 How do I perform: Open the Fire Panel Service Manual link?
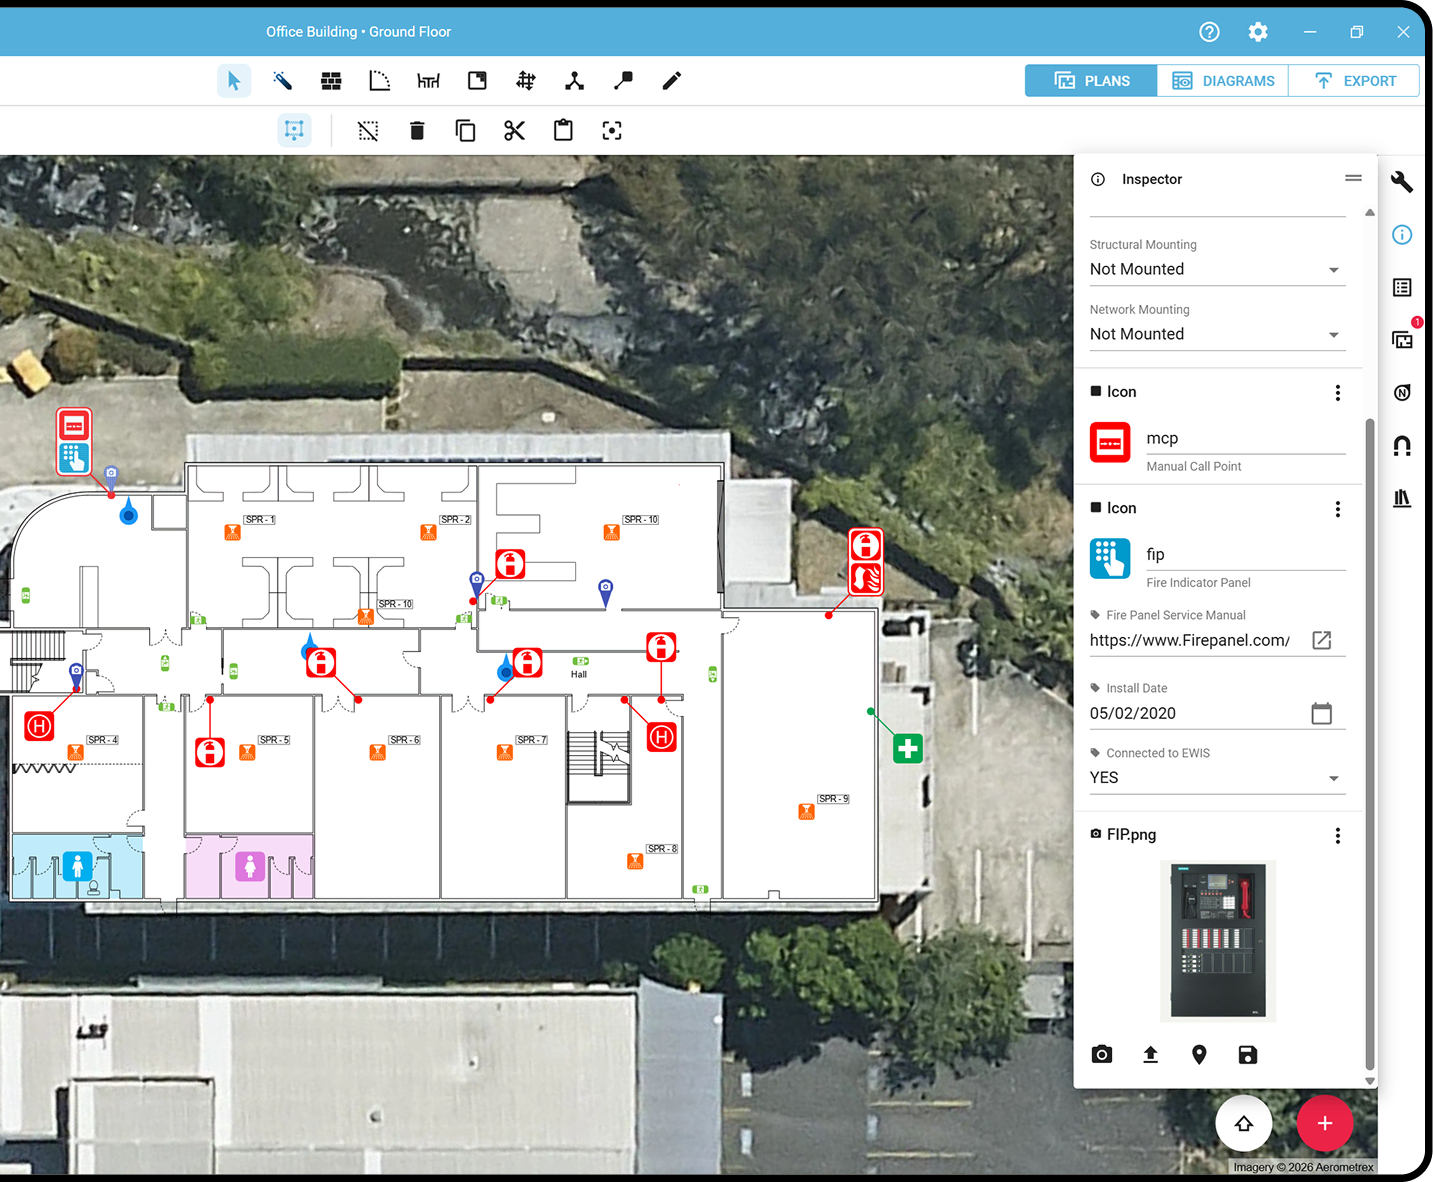1322,640
